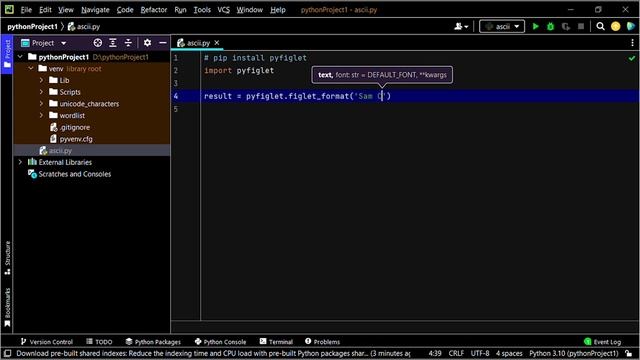Click the 4 spaces indent setting
This screenshot has height=360, width=640.
(509, 353)
